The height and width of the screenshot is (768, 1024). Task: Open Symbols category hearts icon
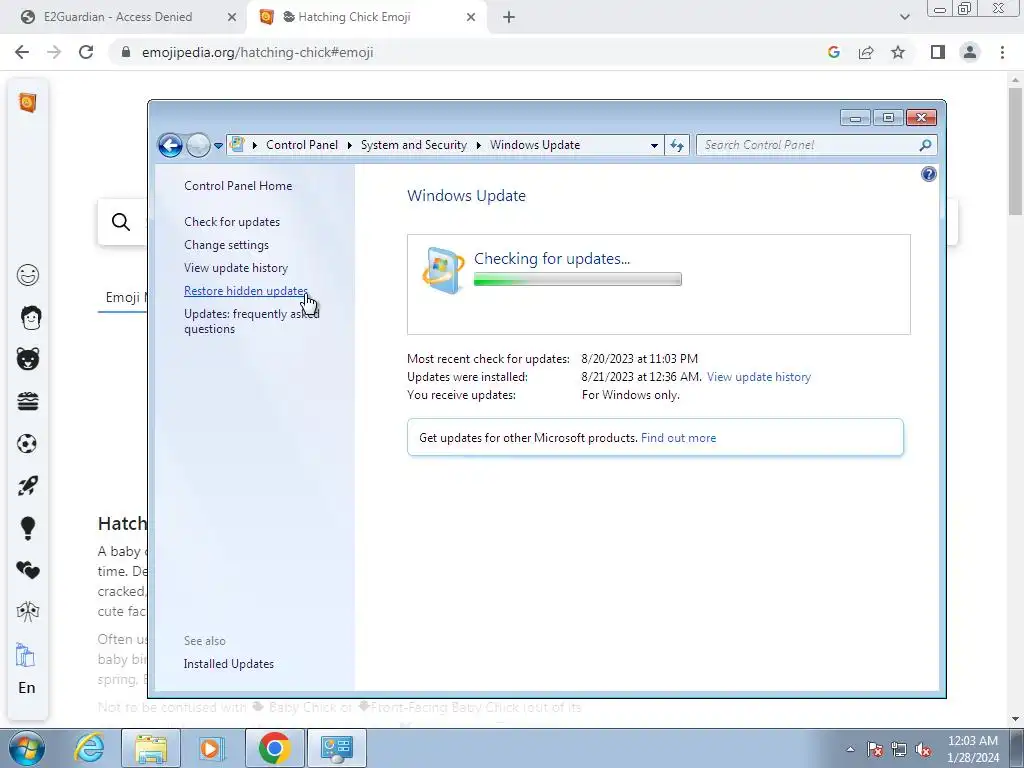point(27,571)
